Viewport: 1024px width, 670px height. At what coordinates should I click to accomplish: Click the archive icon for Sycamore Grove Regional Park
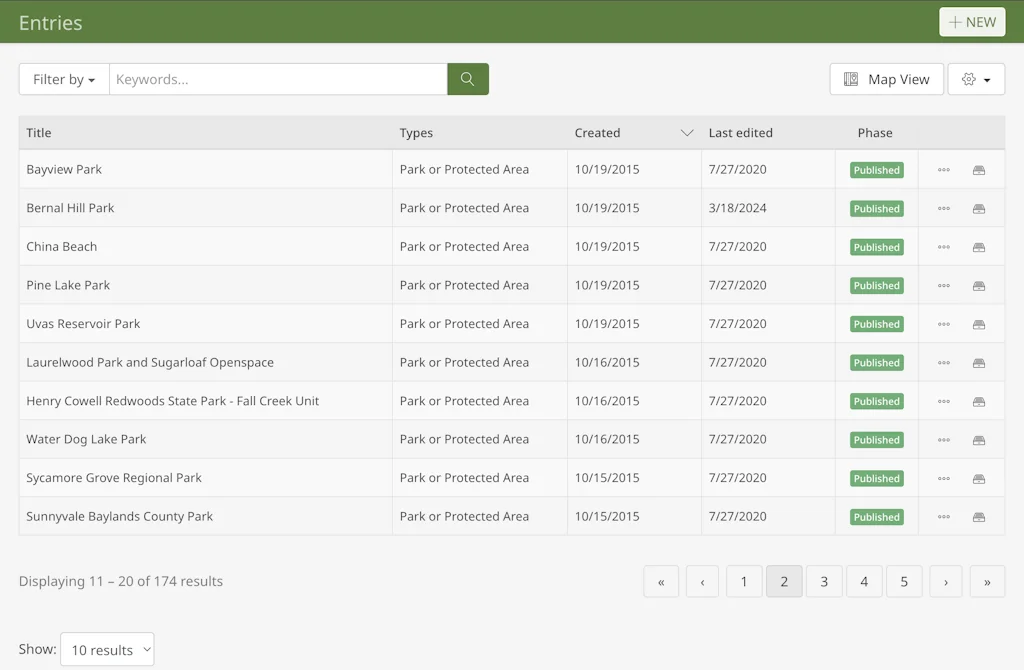[x=978, y=478]
